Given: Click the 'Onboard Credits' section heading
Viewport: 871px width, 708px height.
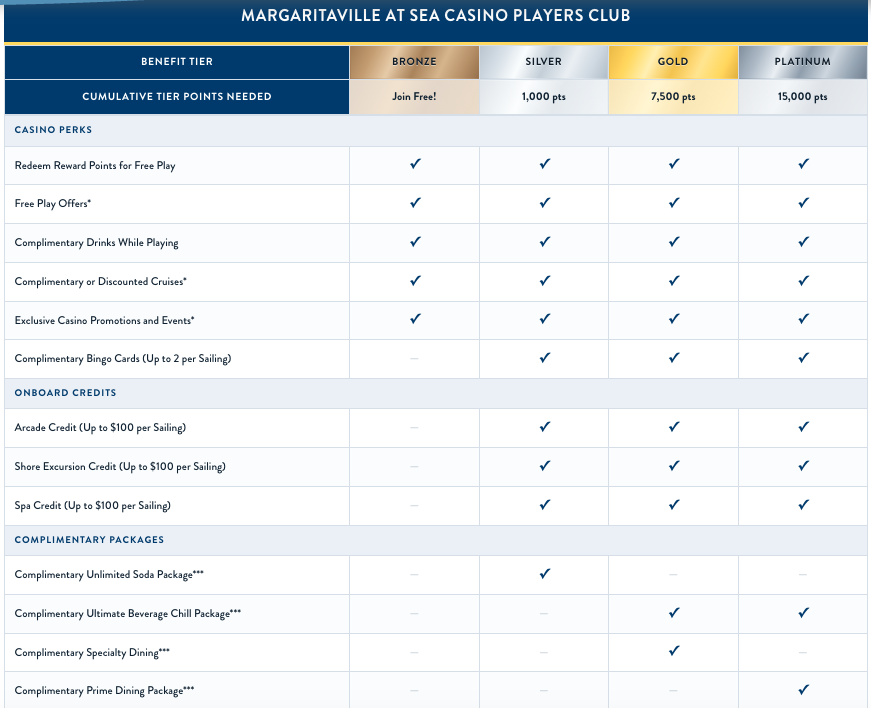Looking at the screenshot, I should click(x=66, y=393).
